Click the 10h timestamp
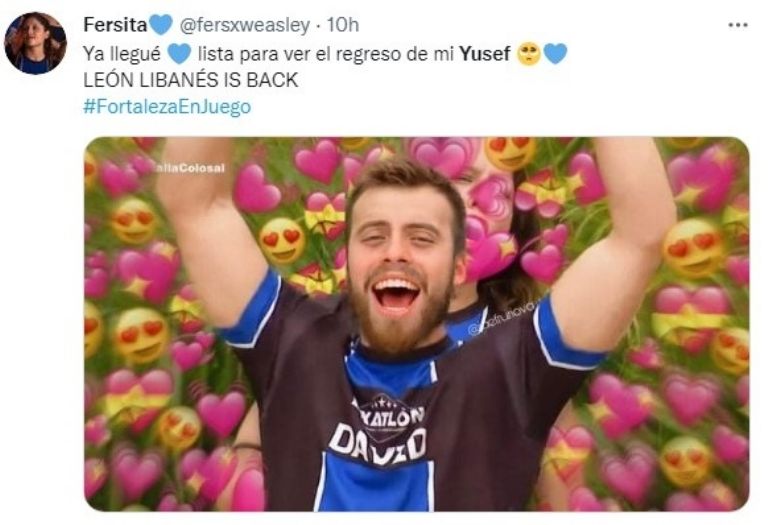768x525 pixels. 343,25
